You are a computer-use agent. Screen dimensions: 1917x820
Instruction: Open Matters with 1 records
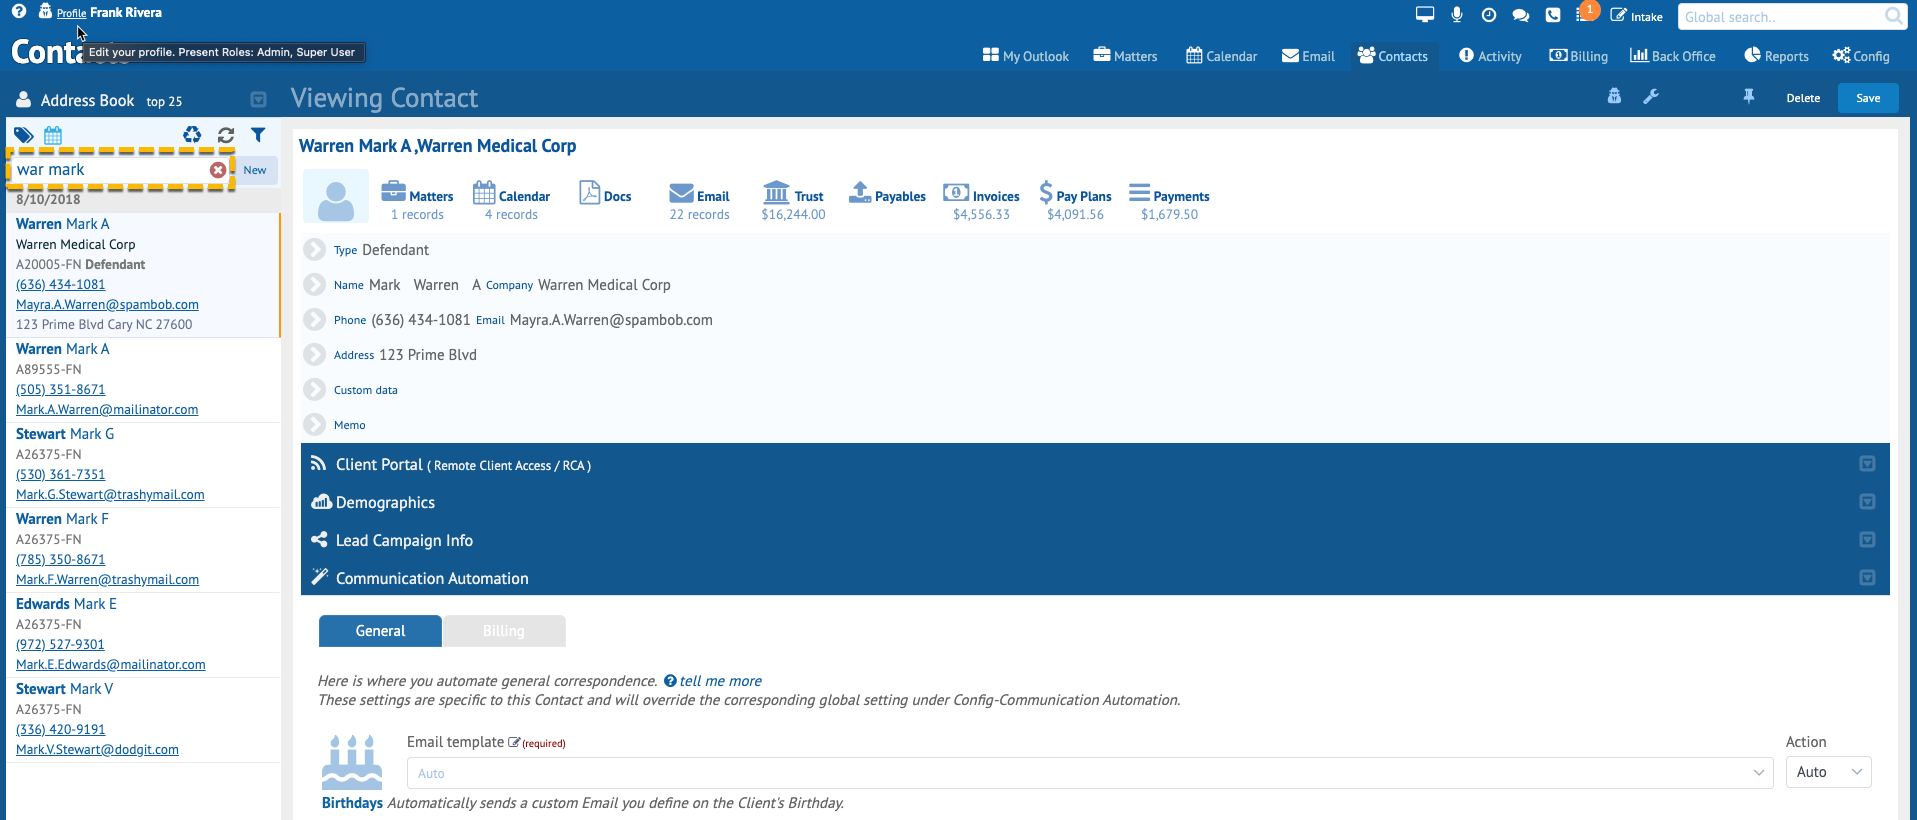[417, 201]
